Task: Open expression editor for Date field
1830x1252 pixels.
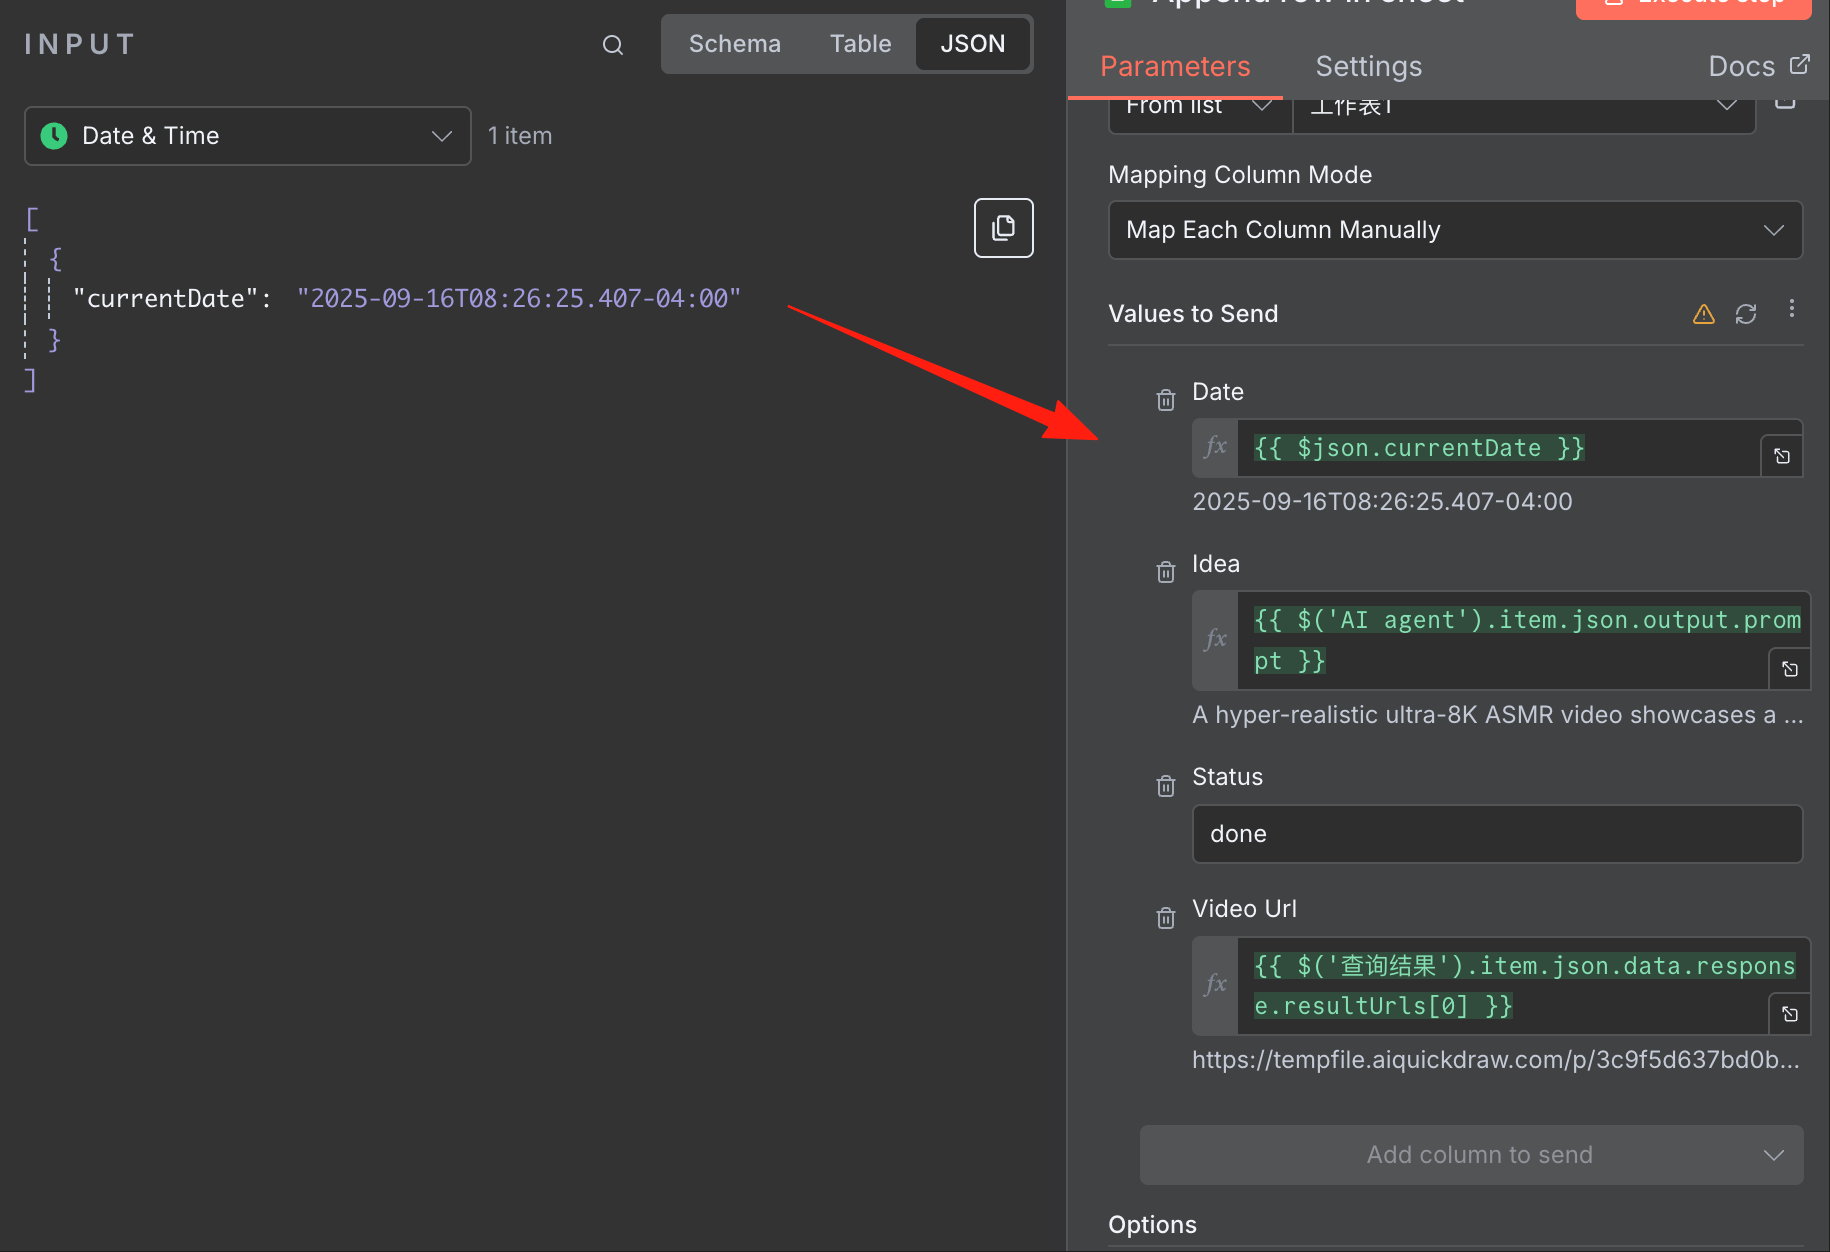Action: [x=1782, y=456]
